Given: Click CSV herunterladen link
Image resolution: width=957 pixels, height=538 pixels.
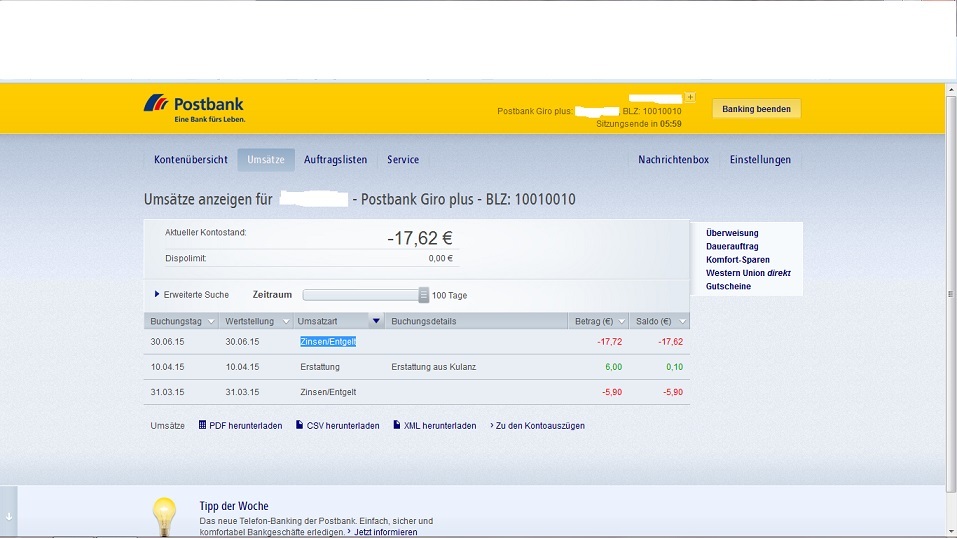Looking at the screenshot, I should click(343, 426).
